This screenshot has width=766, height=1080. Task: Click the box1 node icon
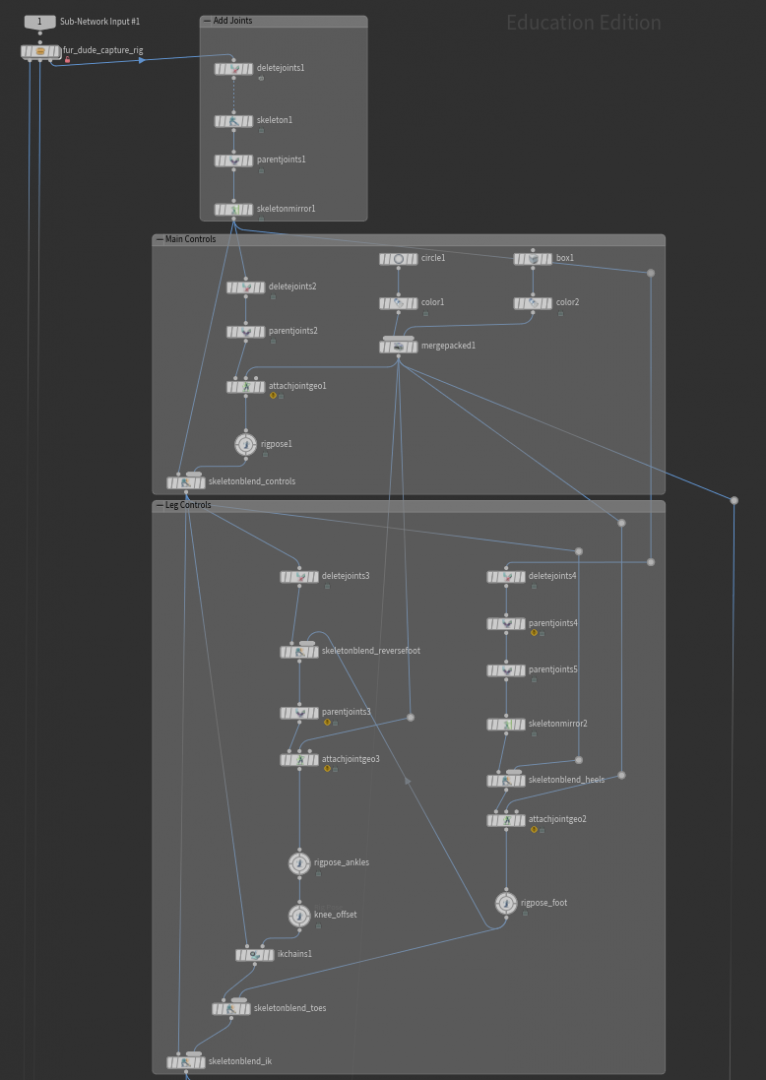[533, 259]
